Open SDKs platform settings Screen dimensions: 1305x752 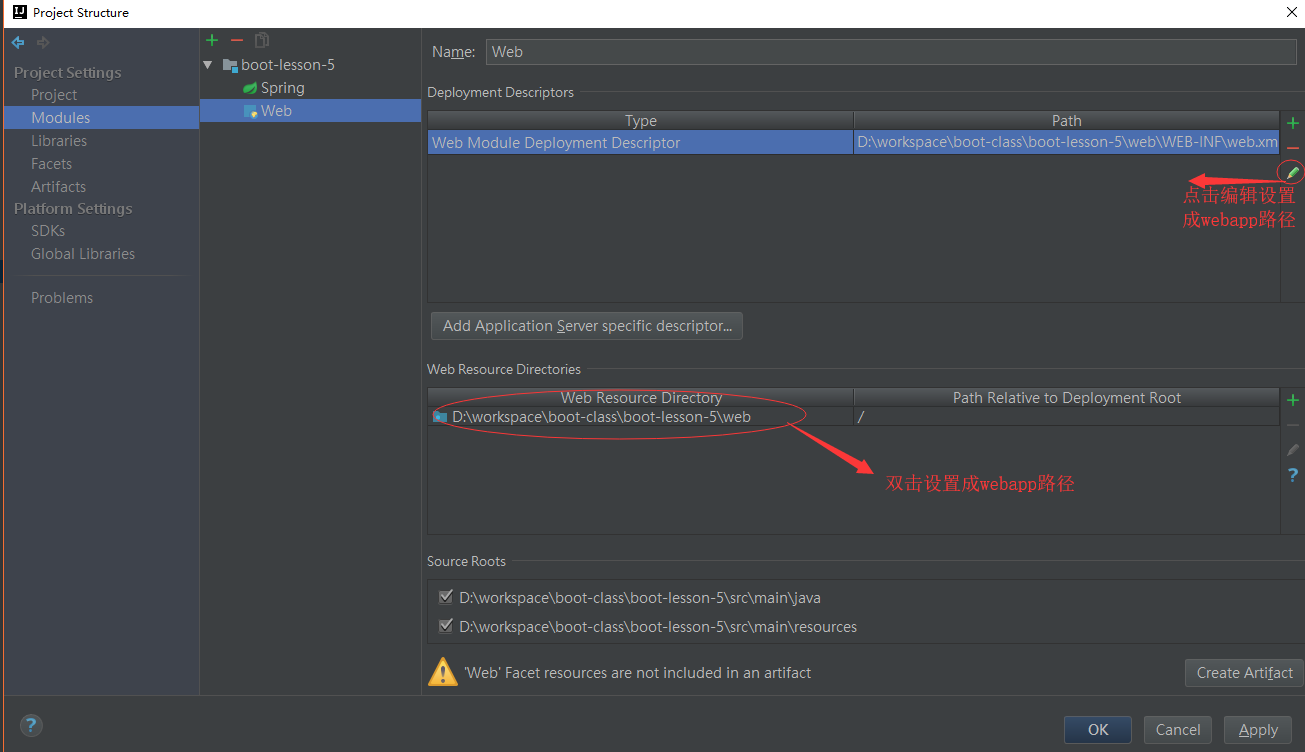pos(48,231)
